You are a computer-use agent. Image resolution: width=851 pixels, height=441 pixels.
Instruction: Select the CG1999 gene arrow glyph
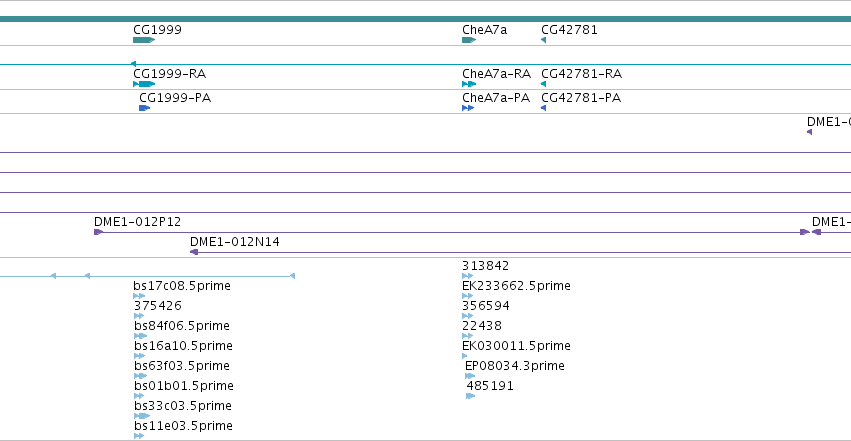tap(144, 40)
